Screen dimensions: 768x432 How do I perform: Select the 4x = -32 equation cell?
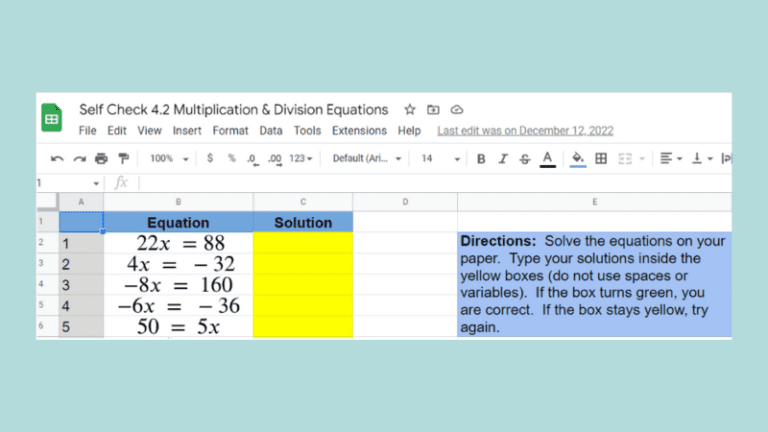point(178,264)
